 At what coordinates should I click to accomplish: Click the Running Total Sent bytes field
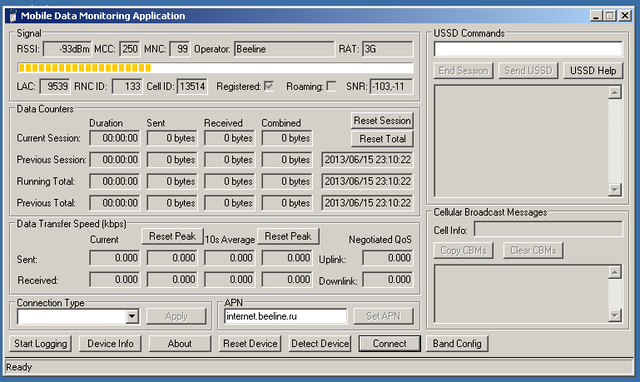(172, 181)
